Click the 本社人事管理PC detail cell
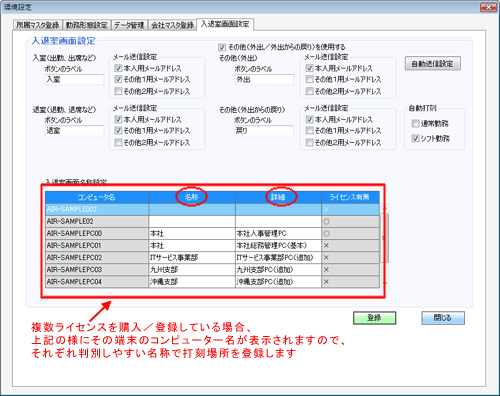This screenshot has width=500, height=396. tap(278, 233)
